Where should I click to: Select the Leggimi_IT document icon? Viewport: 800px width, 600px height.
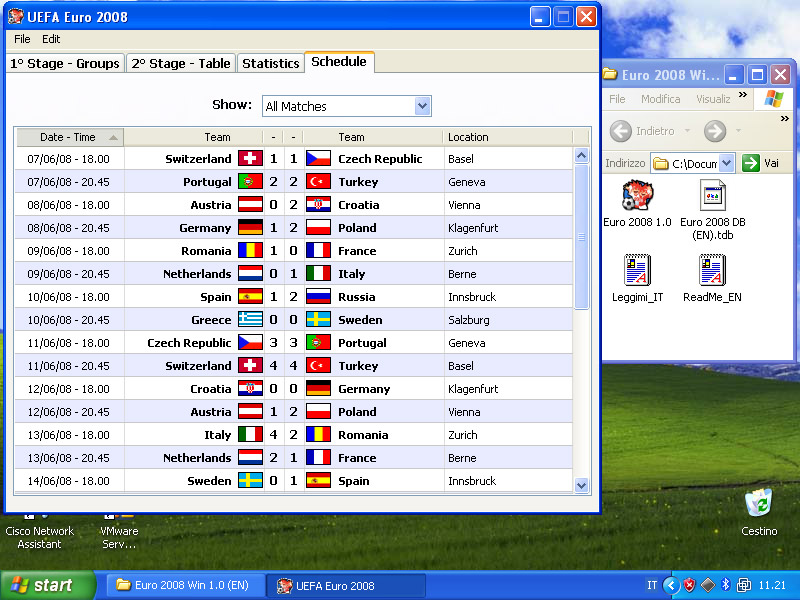637,269
